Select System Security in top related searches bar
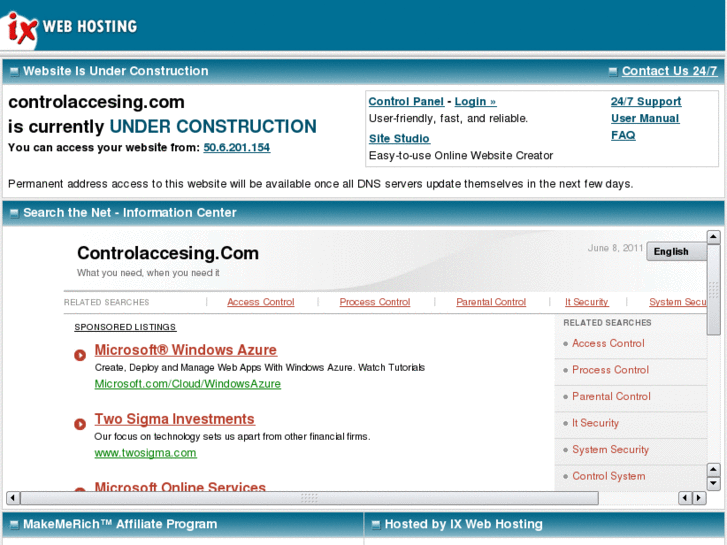Image resolution: width=727 pixels, height=545 pixels. (x=677, y=302)
